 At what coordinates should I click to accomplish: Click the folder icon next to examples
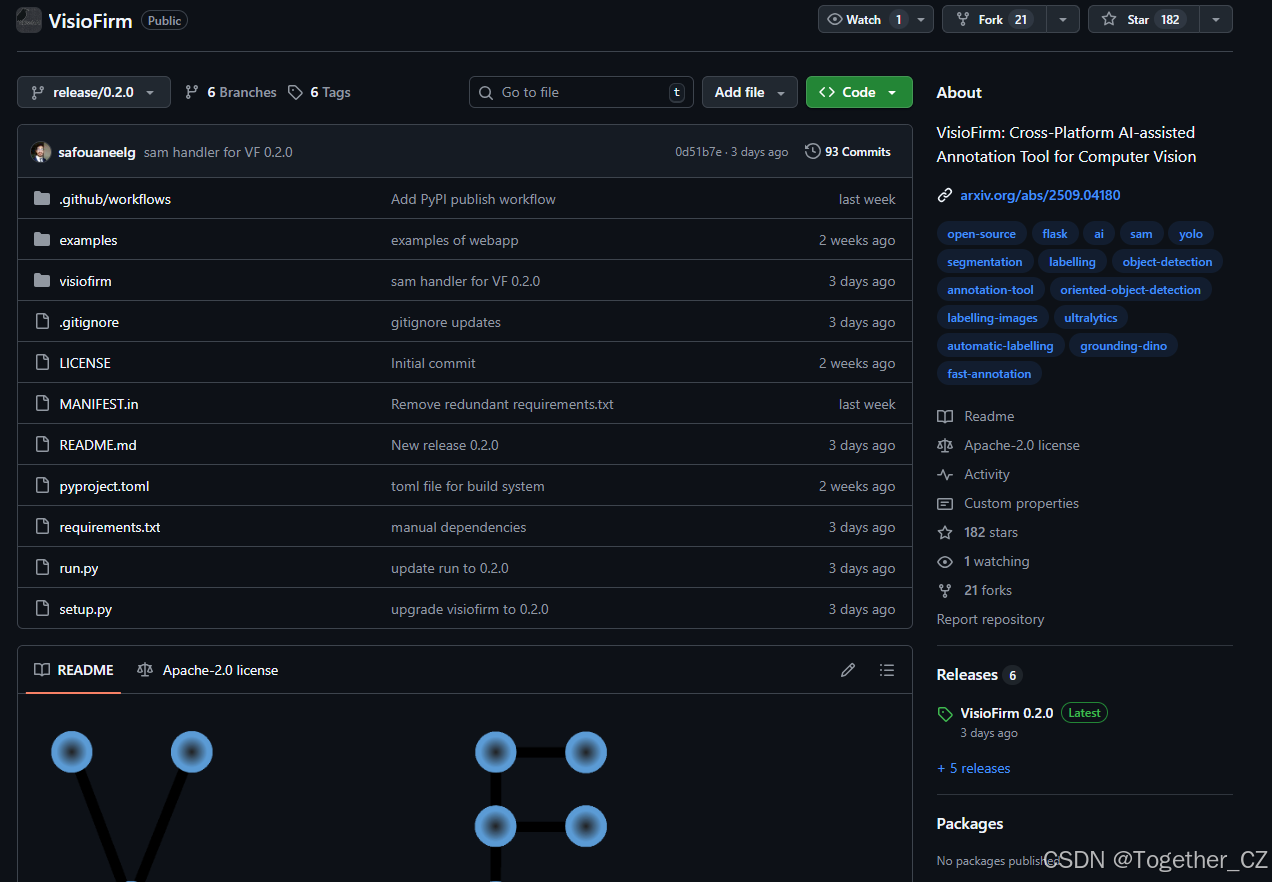[x=42, y=240]
